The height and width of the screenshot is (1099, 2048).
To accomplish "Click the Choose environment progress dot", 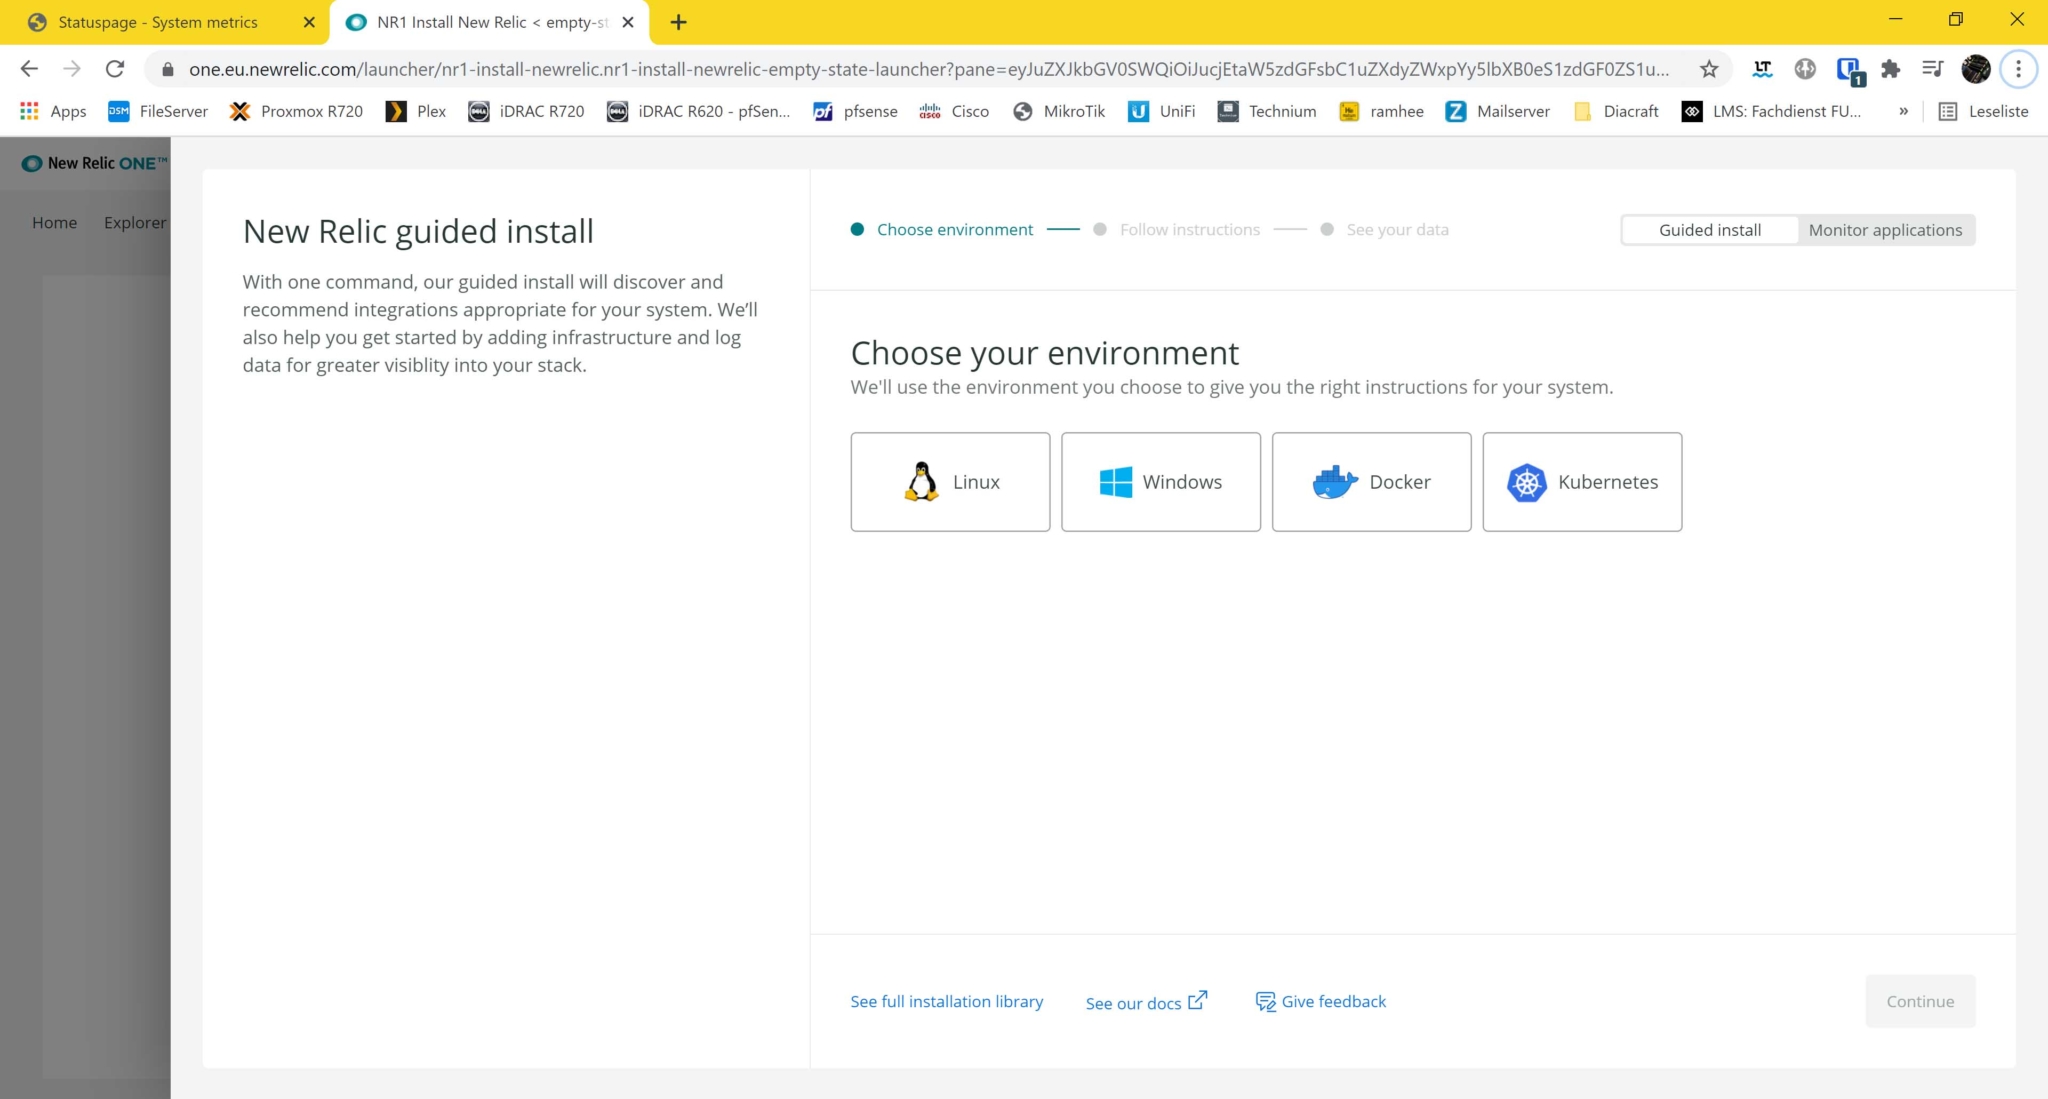I will coord(858,229).
